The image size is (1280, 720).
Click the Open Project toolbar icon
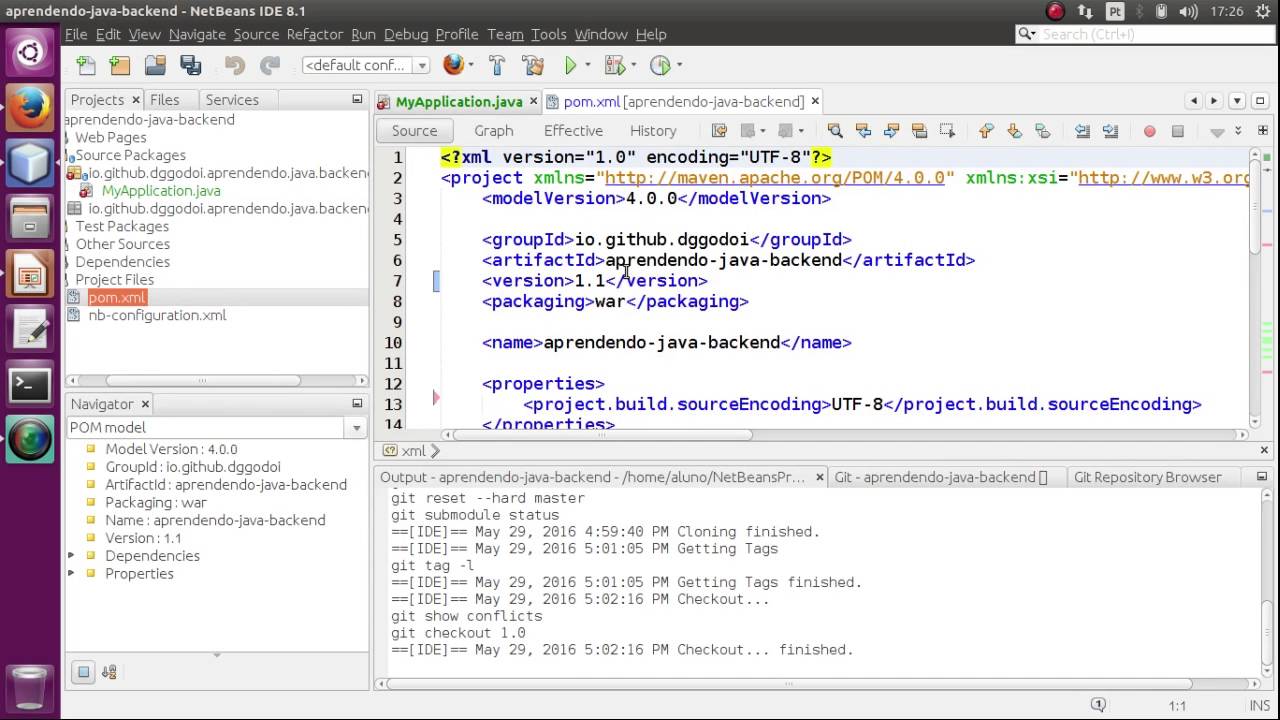(x=155, y=65)
